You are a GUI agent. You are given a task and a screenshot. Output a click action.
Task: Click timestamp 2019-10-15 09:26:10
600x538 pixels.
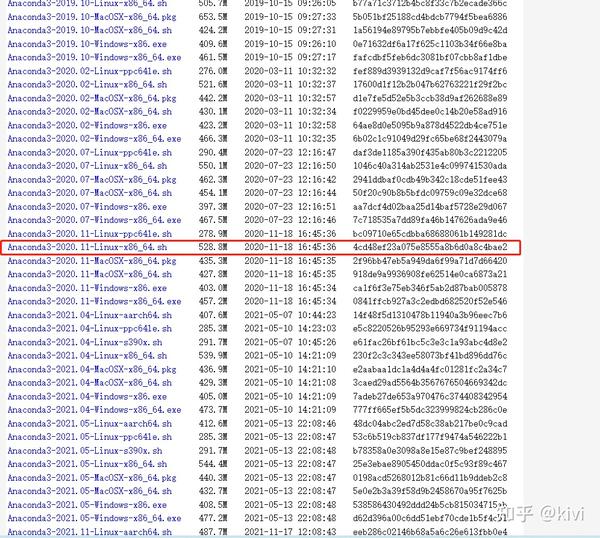[290, 44]
